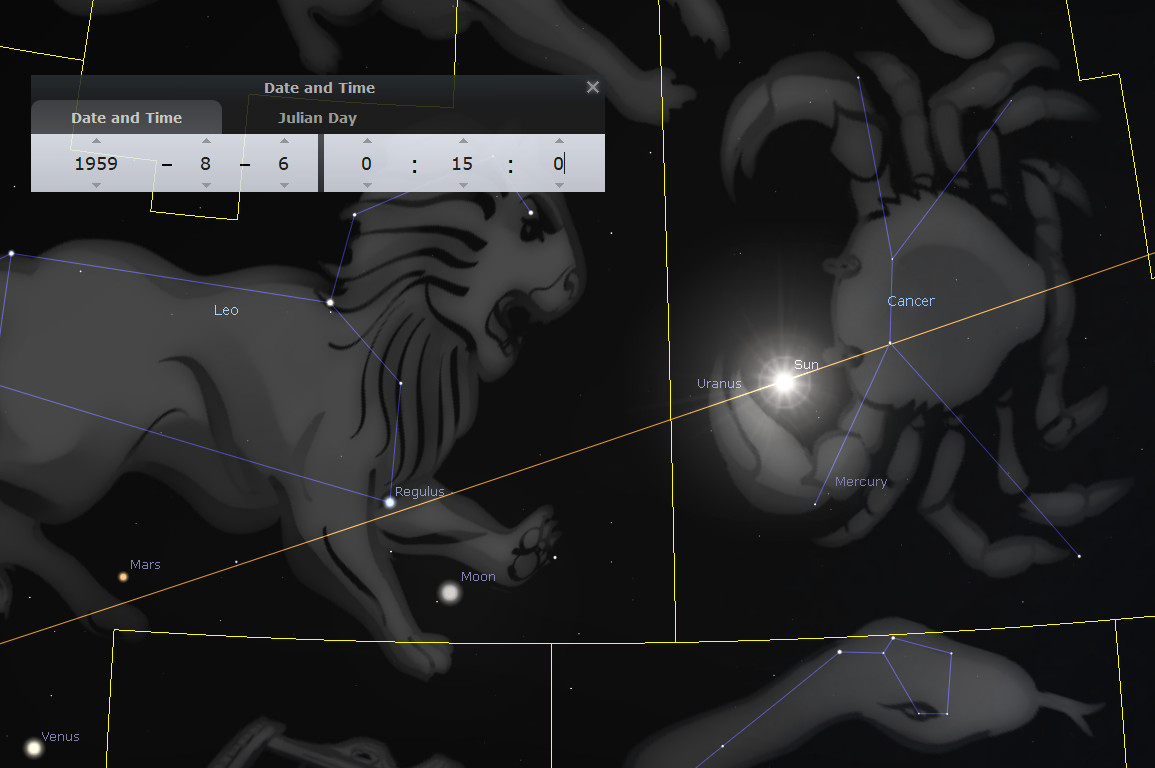Increase the minutes with the up arrow
The image size is (1155, 768).
[x=463, y=141]
